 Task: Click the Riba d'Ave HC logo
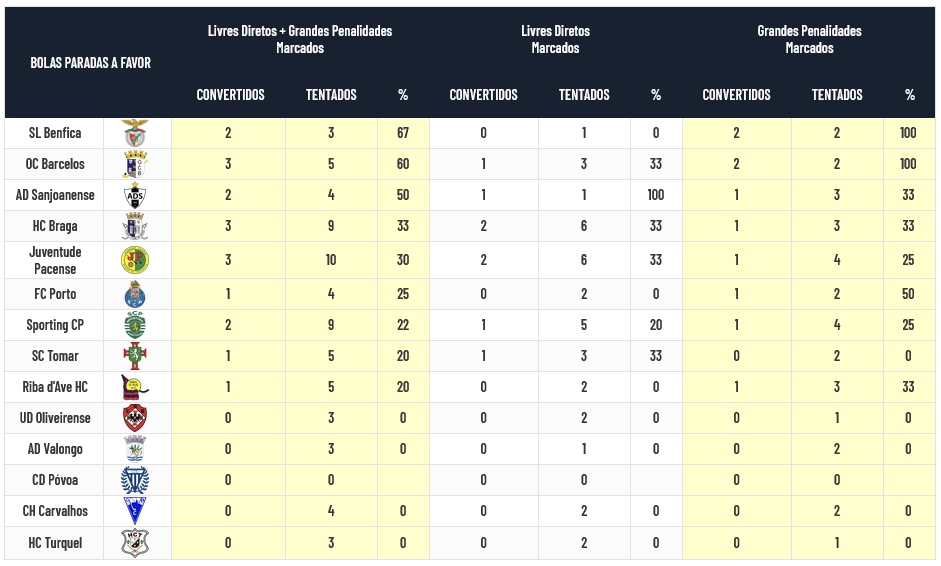click(134, 387)
